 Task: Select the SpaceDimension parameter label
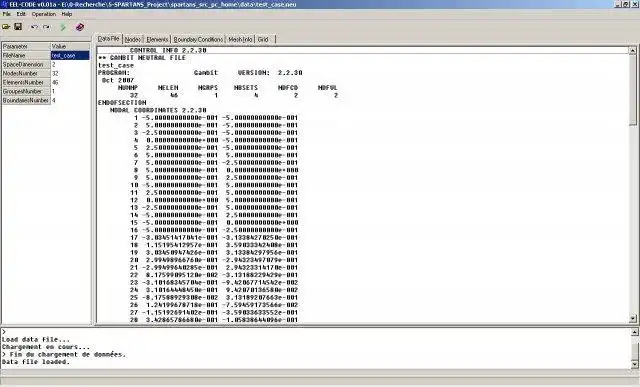tap(26, 64)
